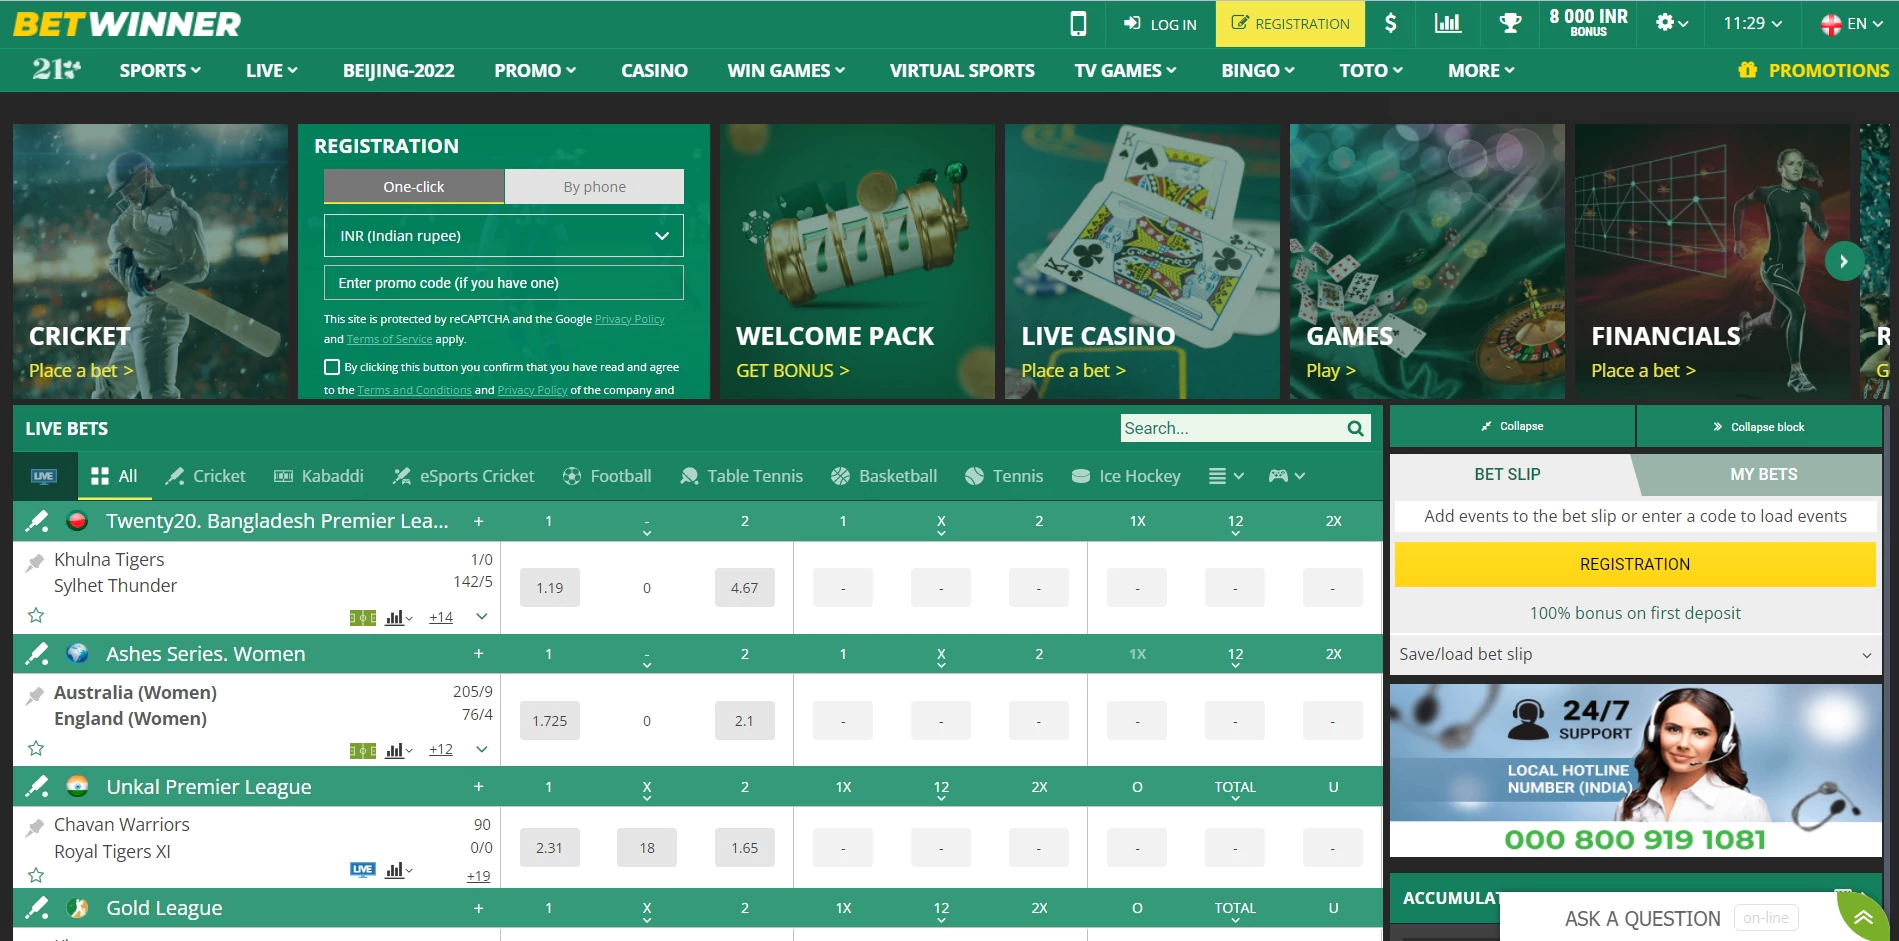Open results via the trophy icon

(x=1510, y=23)
